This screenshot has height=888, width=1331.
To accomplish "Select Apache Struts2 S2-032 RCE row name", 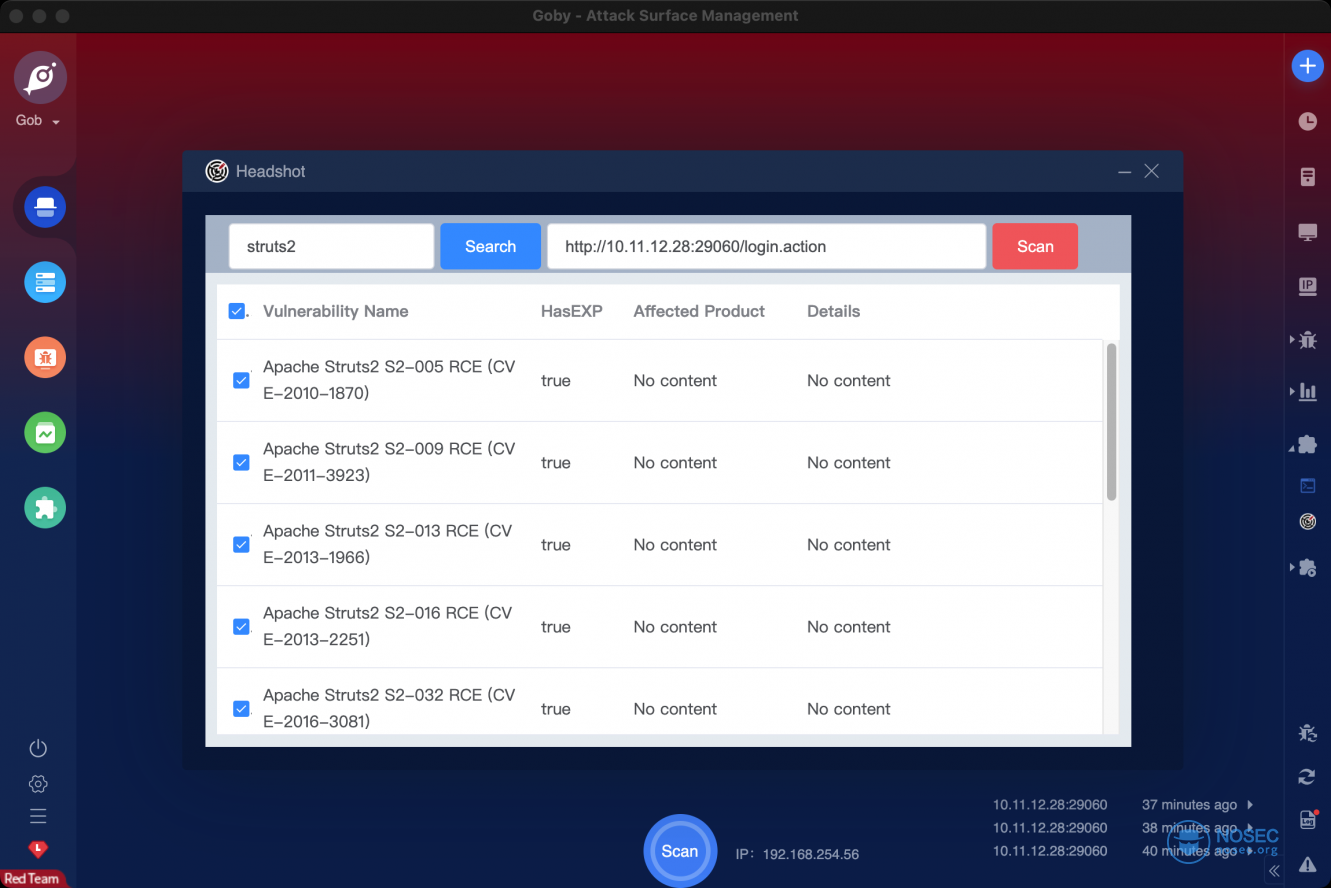I will [x=389, y=708].
